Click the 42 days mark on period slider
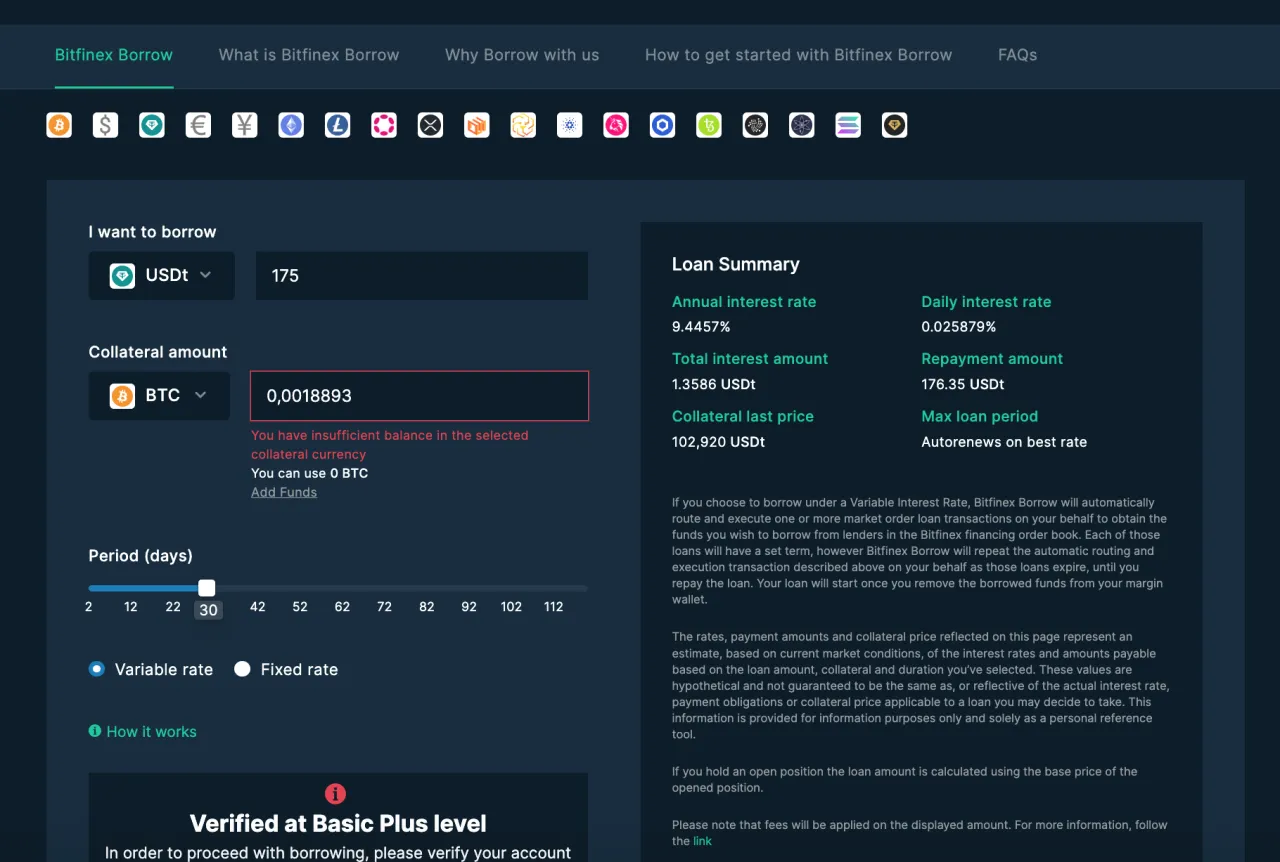 (x=258, y=606)
